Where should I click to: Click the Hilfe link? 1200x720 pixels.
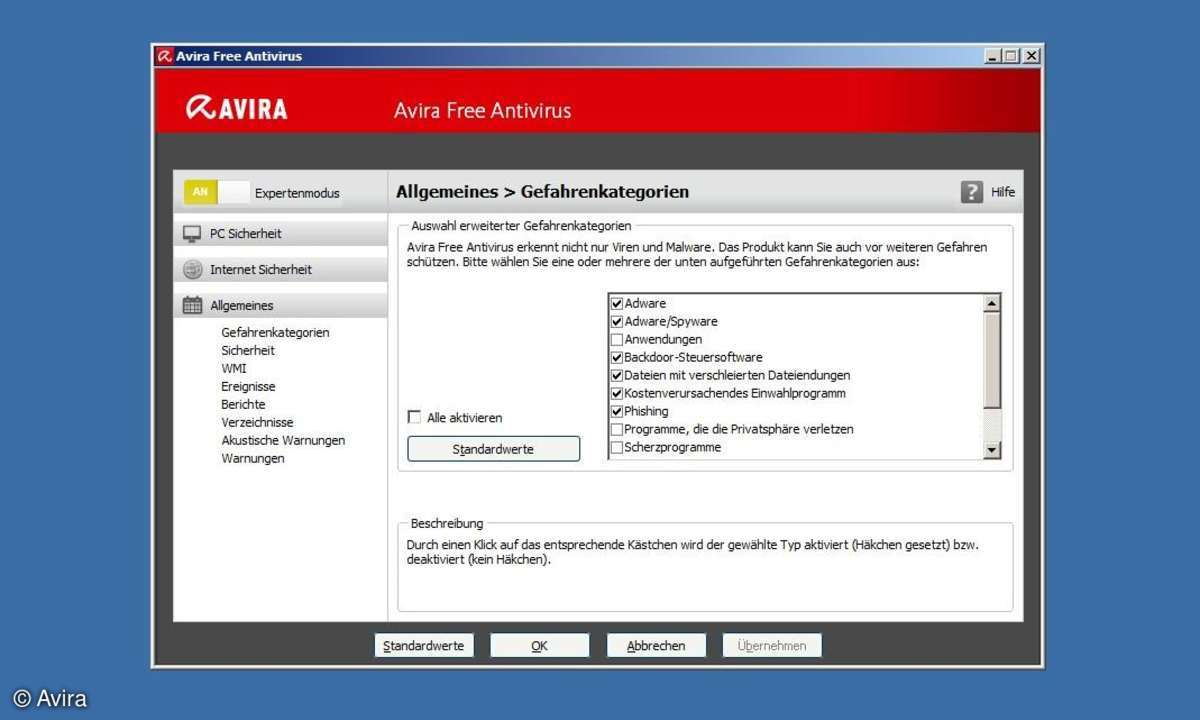(1003, 192)
